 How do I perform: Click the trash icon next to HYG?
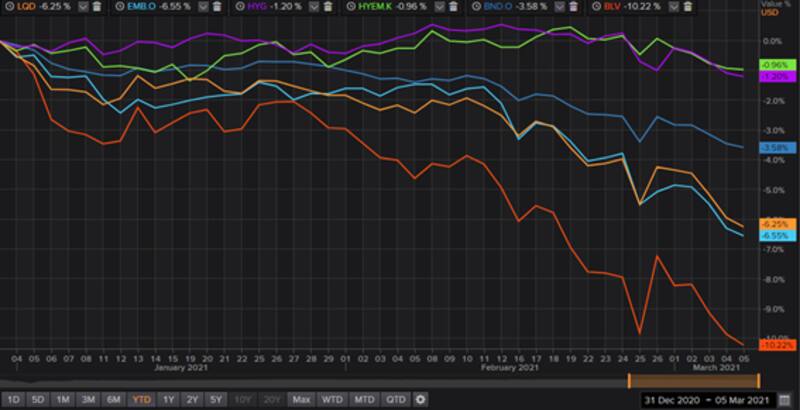tap(329, 6)
